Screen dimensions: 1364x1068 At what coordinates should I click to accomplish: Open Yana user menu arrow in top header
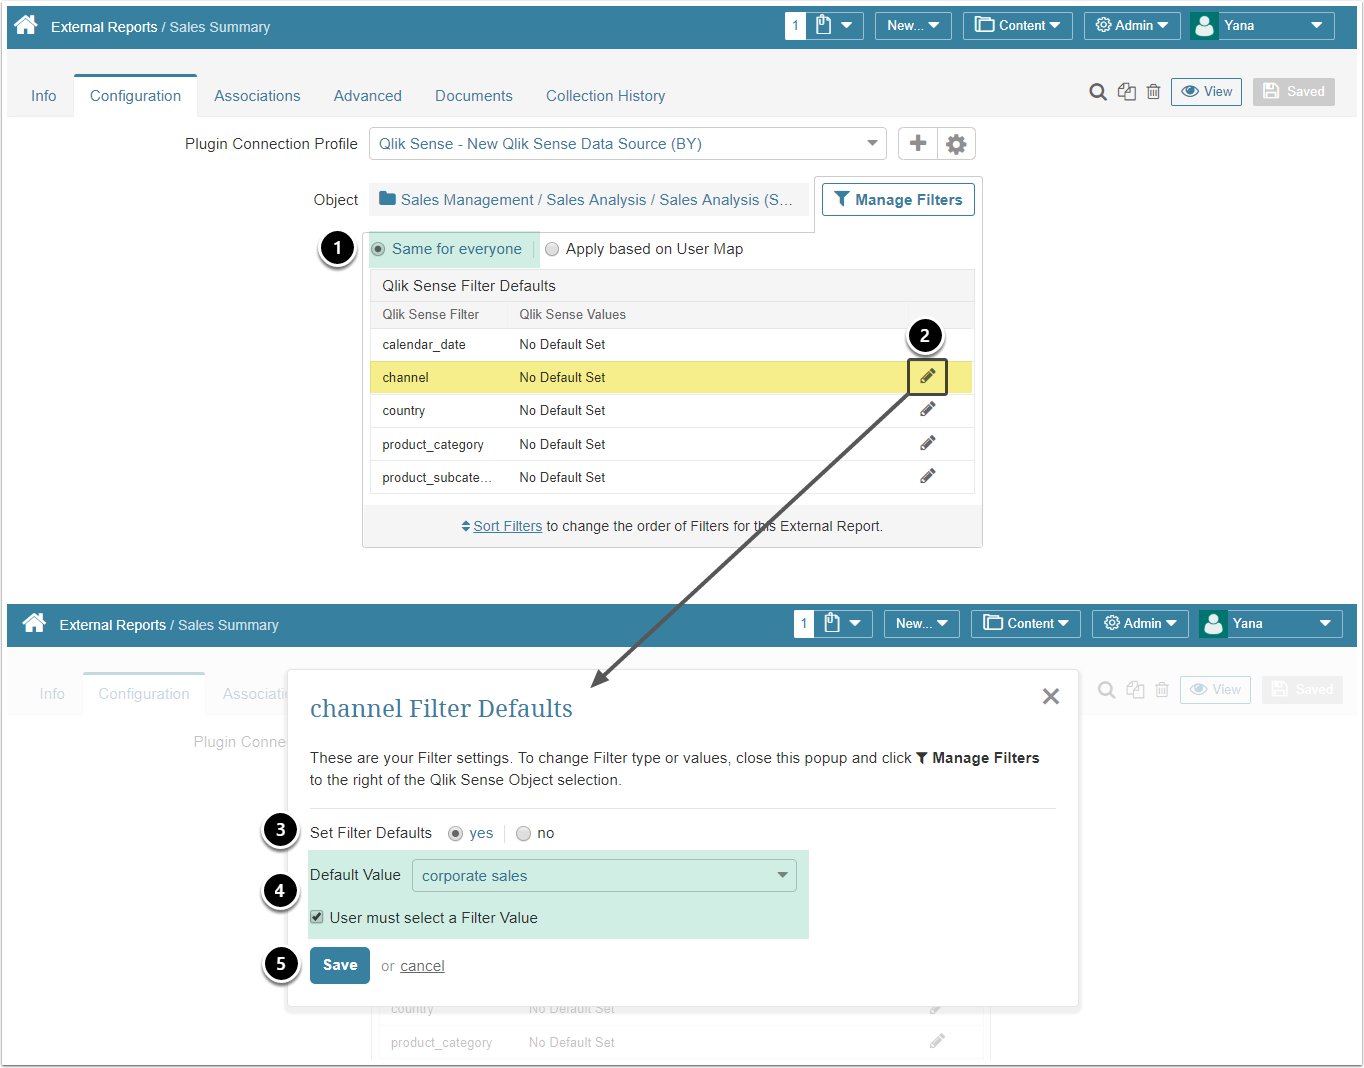pos(1316,26)
